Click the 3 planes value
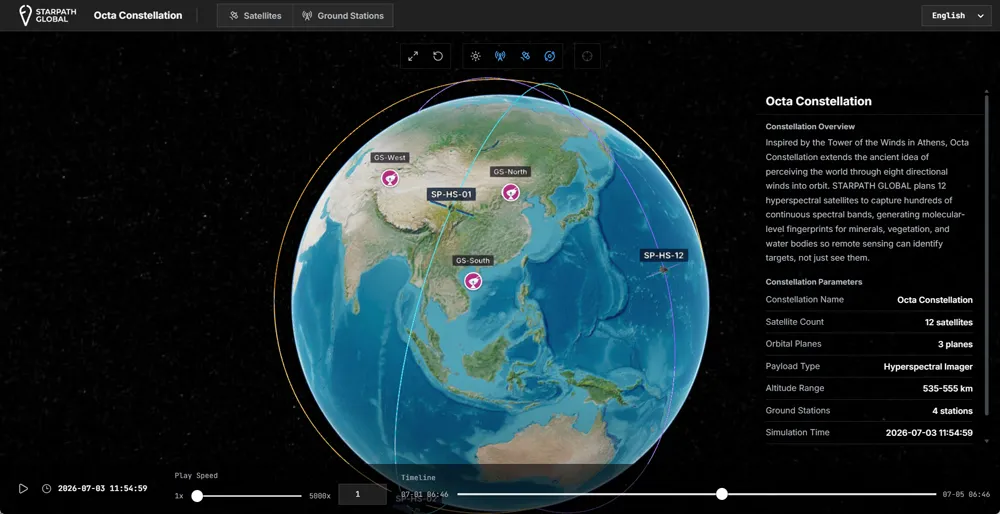Screen dimensions: 1000x514 [956, 344]
